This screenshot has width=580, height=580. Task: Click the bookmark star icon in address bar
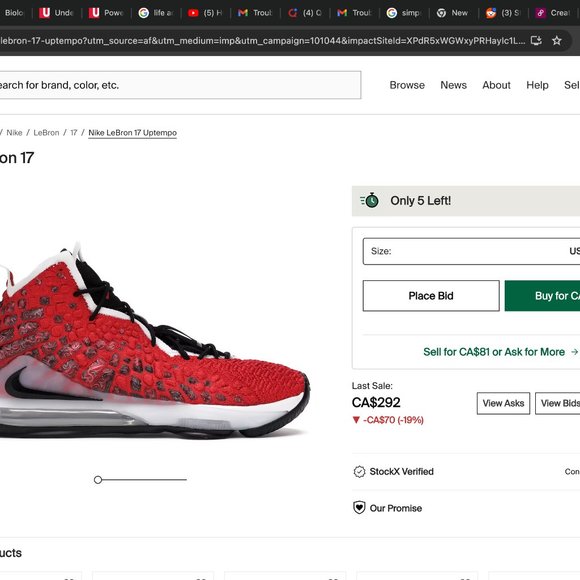tap(556, 40)
